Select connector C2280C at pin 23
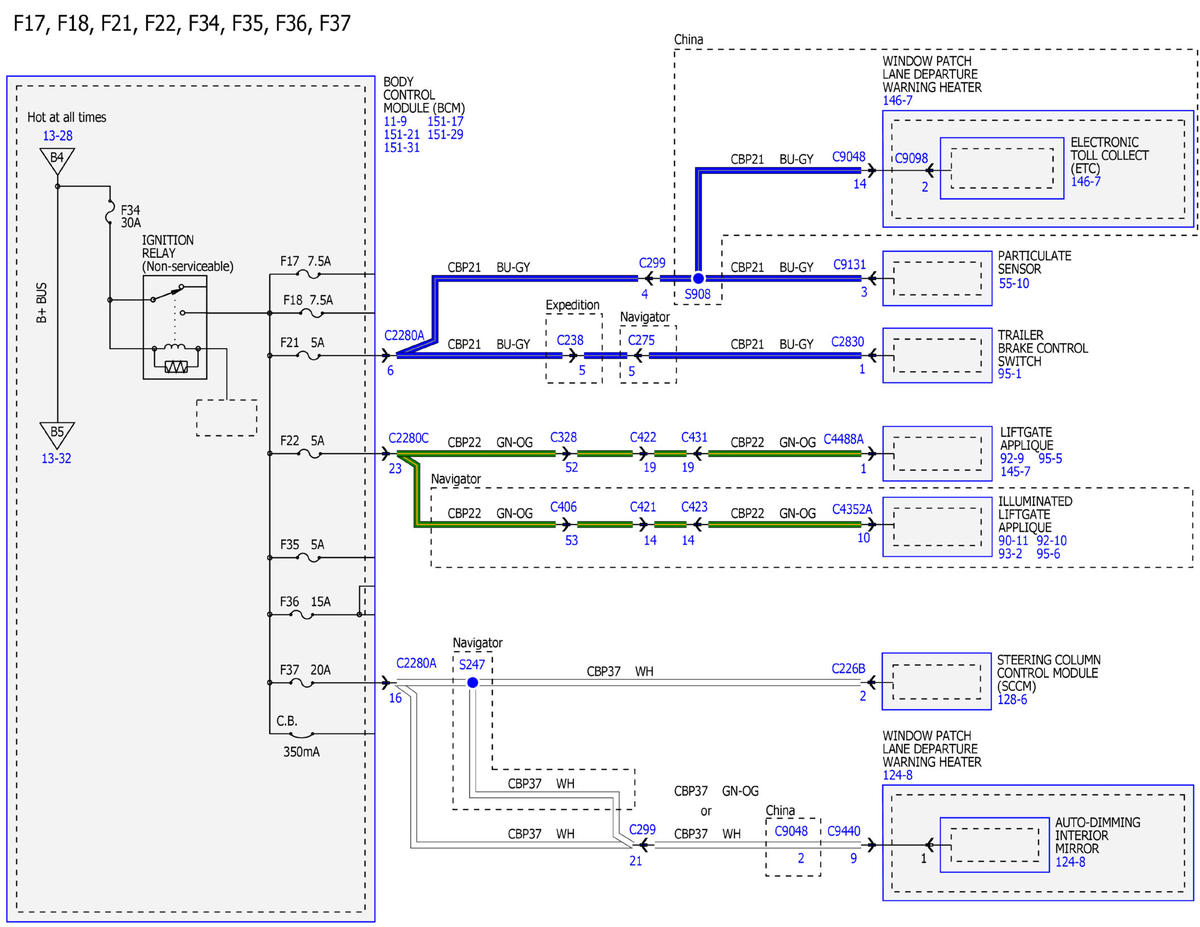The width and height of the screenshot is (1200, 927). [409, 438]
